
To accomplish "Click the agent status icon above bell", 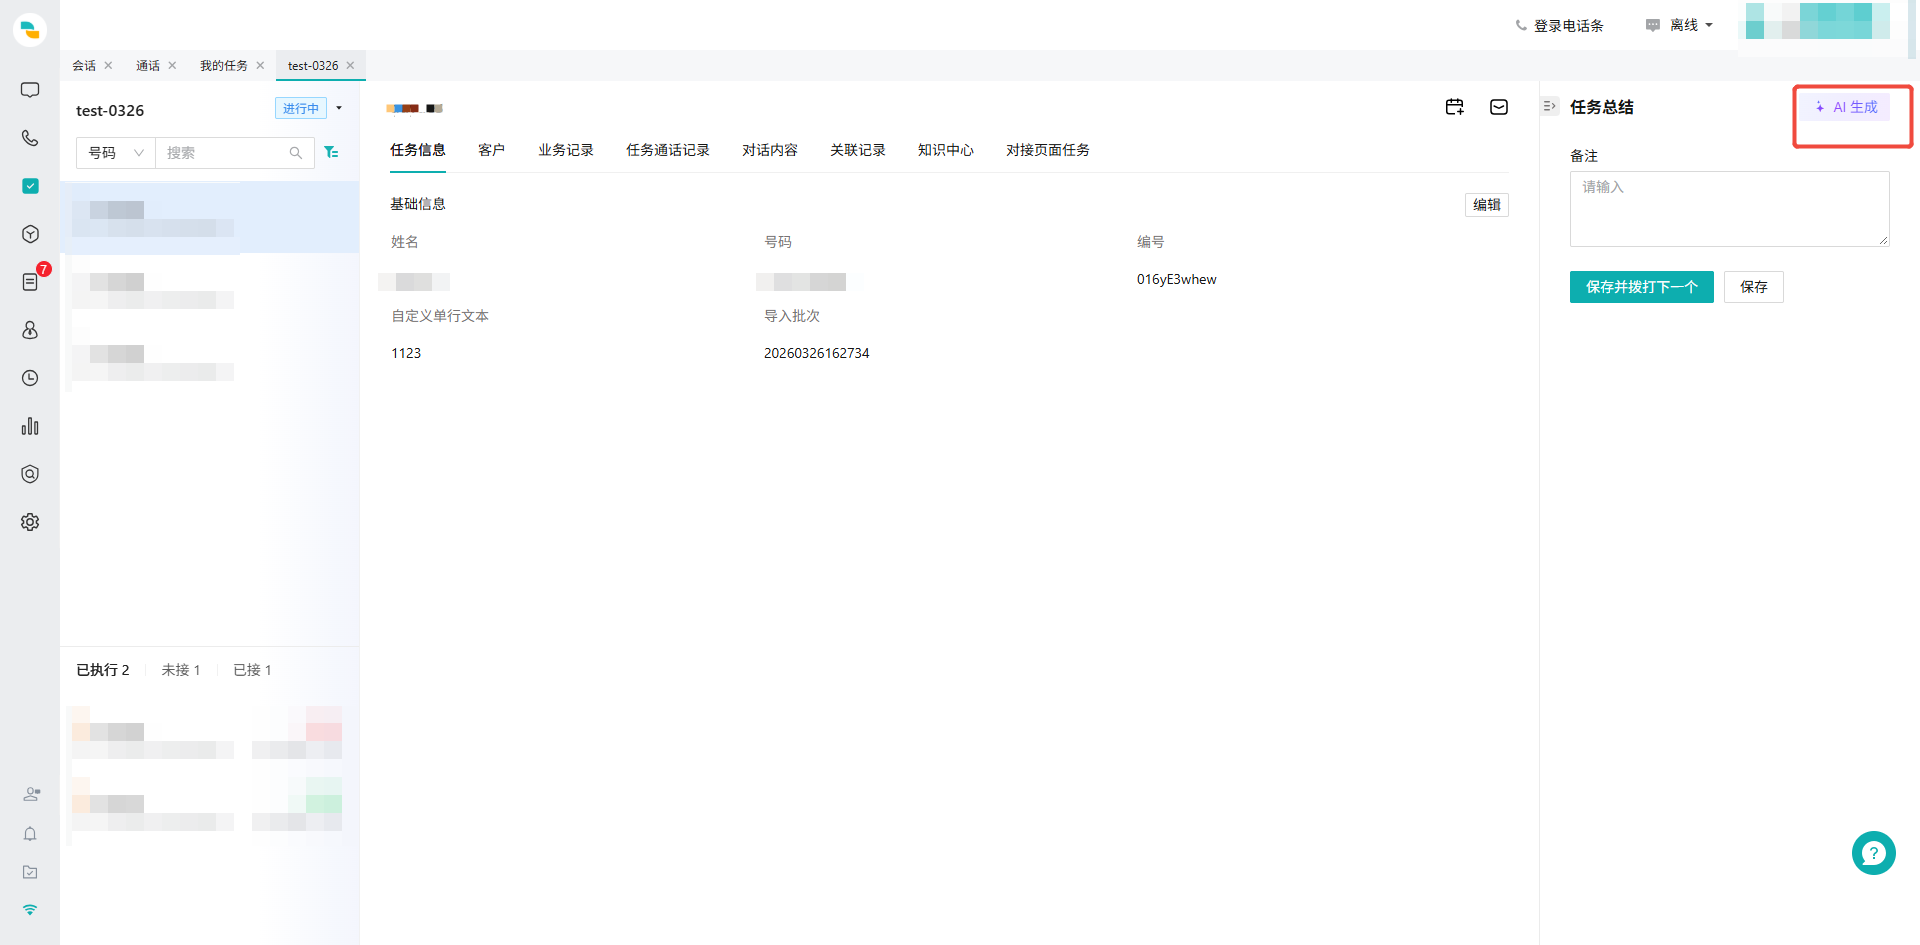I will [31, 794].
